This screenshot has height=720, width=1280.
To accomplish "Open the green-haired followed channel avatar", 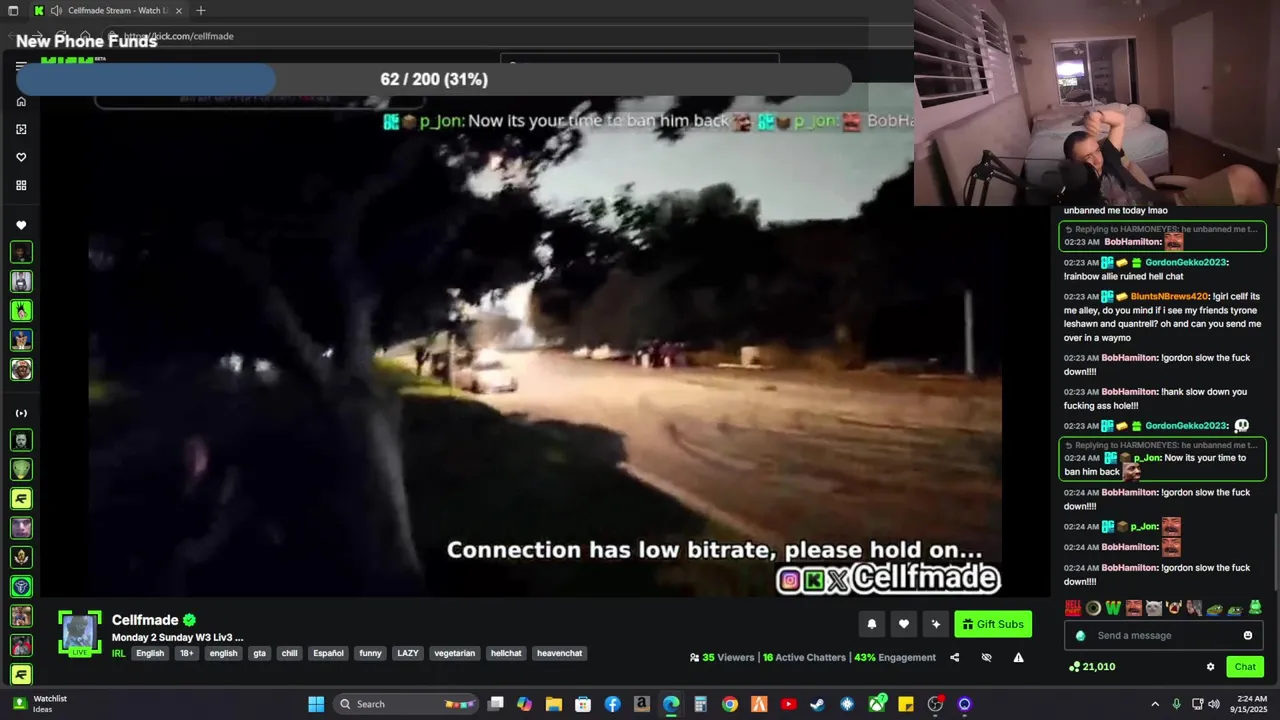I will [x=21, y=311].
